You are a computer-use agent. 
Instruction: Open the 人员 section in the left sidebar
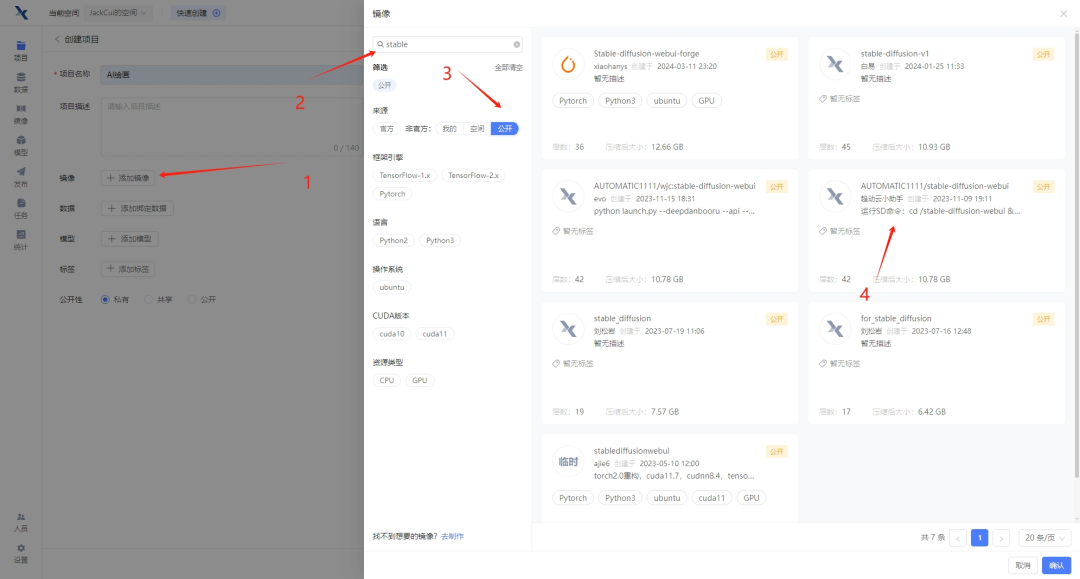click(21, 523)
